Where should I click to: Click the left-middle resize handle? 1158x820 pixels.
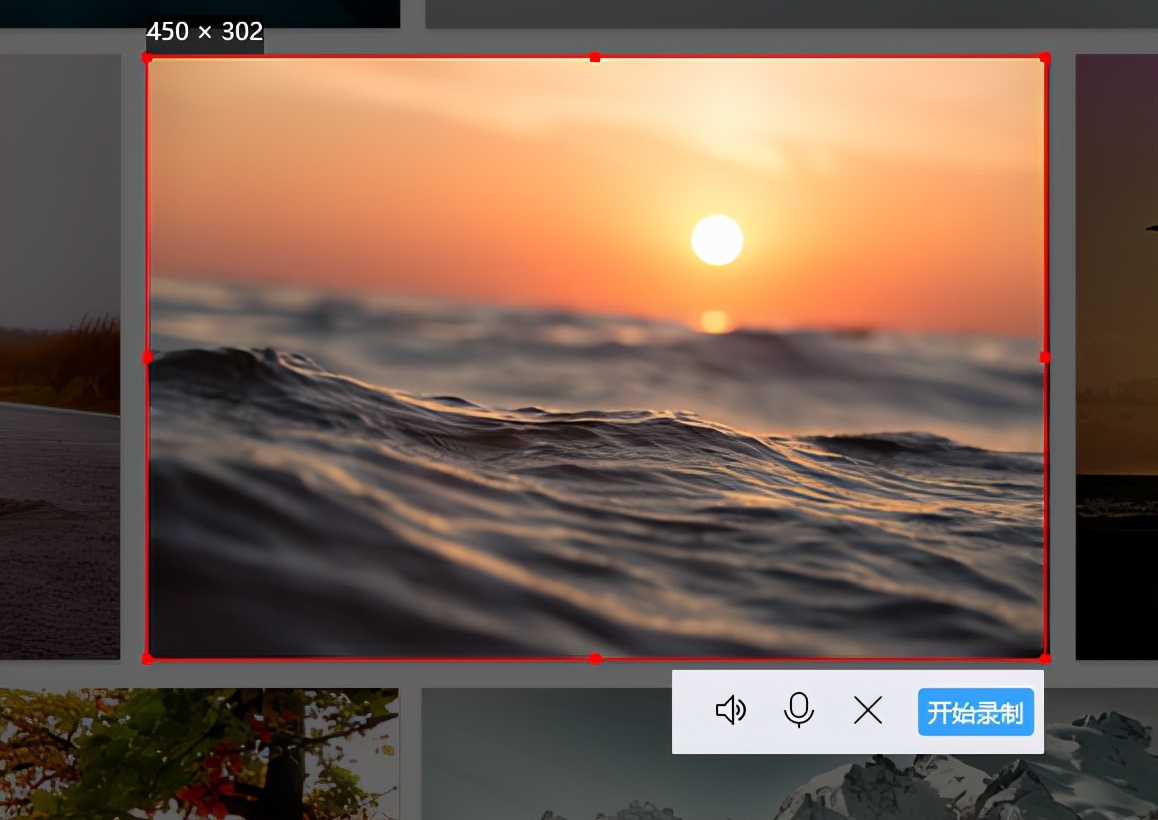tap(148, 357)
